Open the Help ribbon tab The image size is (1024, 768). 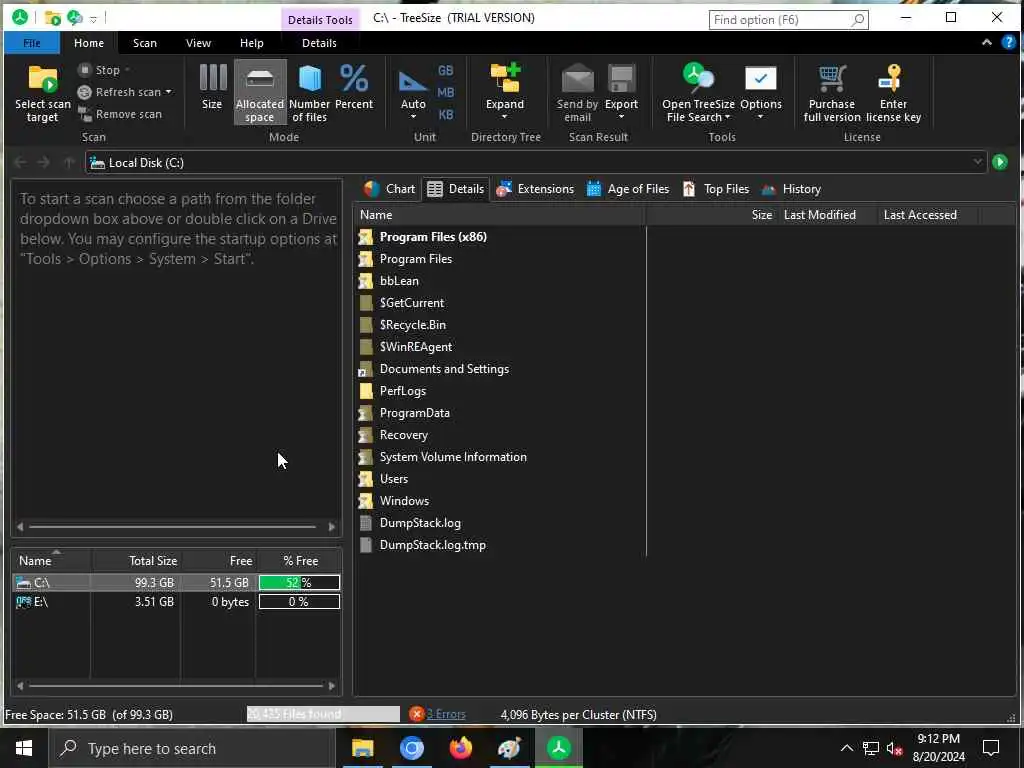[251, 43]
